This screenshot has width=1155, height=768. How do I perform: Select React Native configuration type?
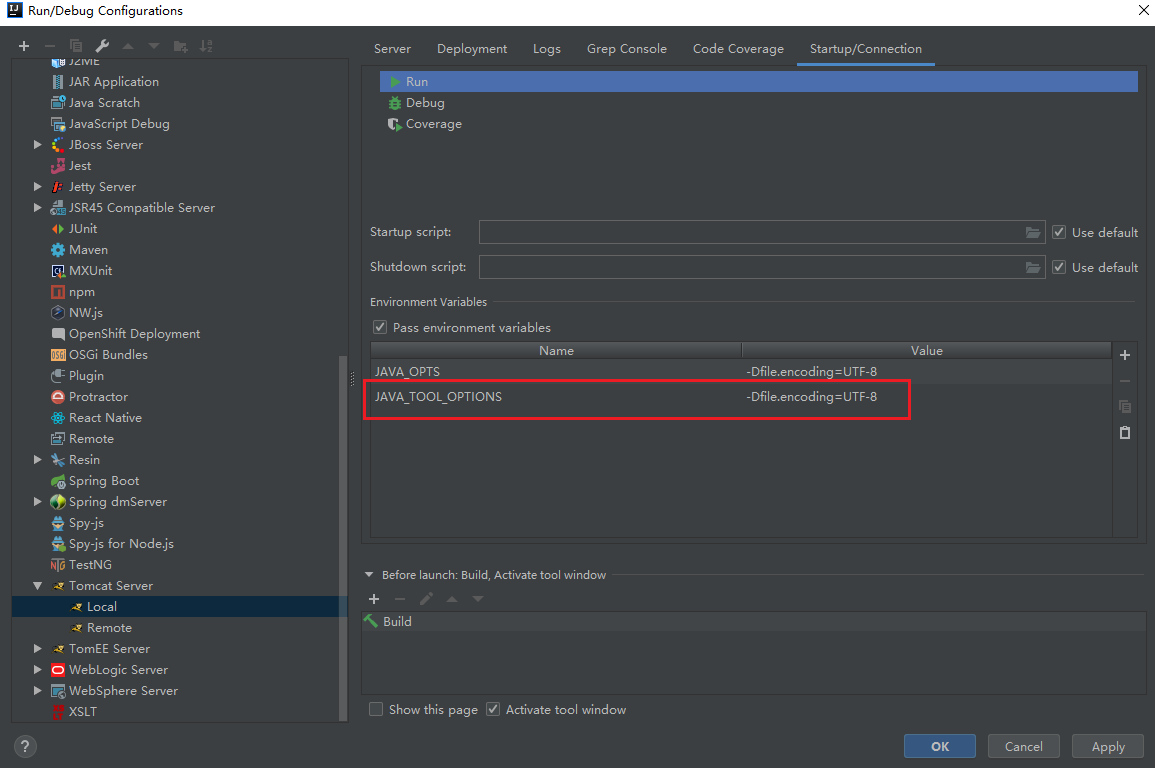(105, 418)
